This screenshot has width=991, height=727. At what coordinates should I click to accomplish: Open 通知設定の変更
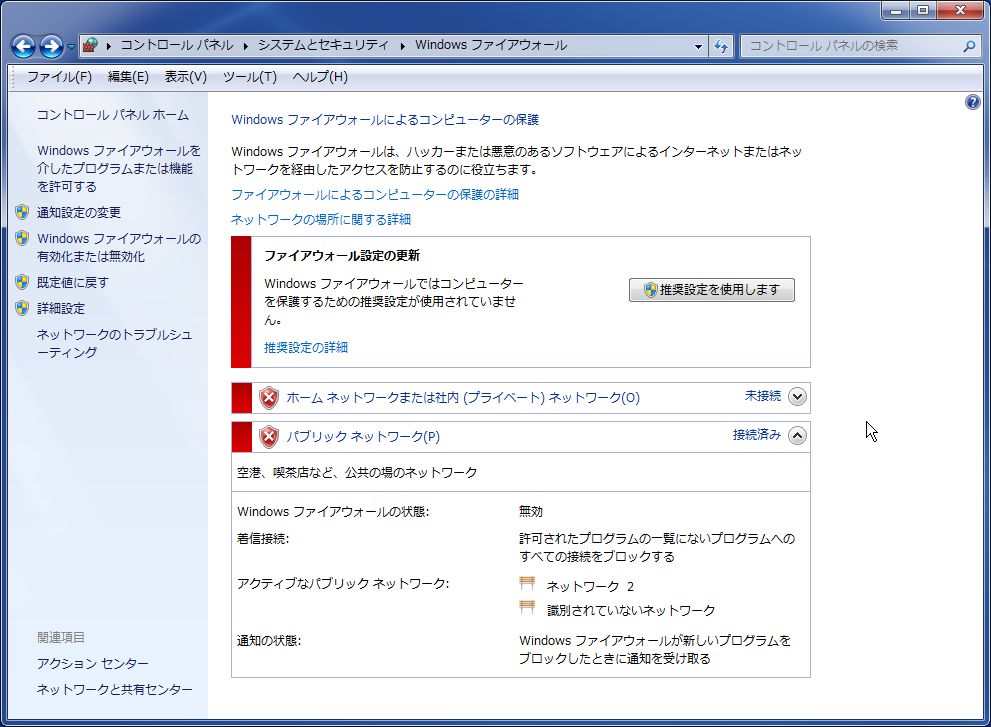point(78,212)
